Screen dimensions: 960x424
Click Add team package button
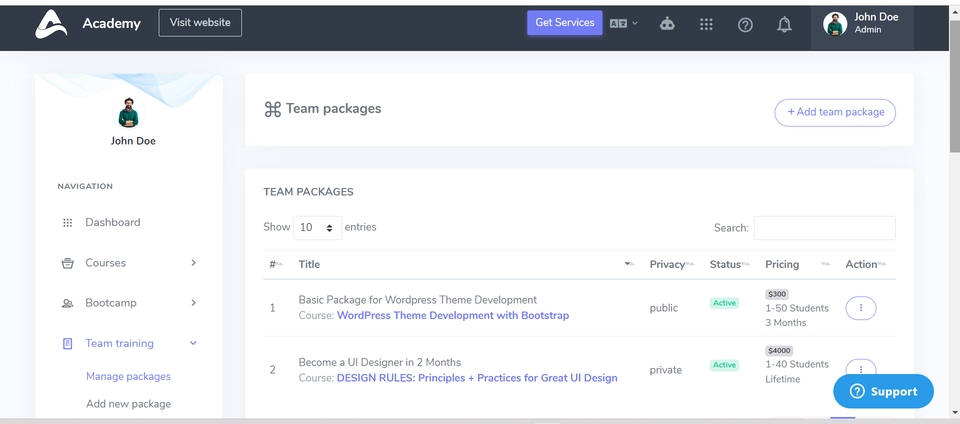835,113
